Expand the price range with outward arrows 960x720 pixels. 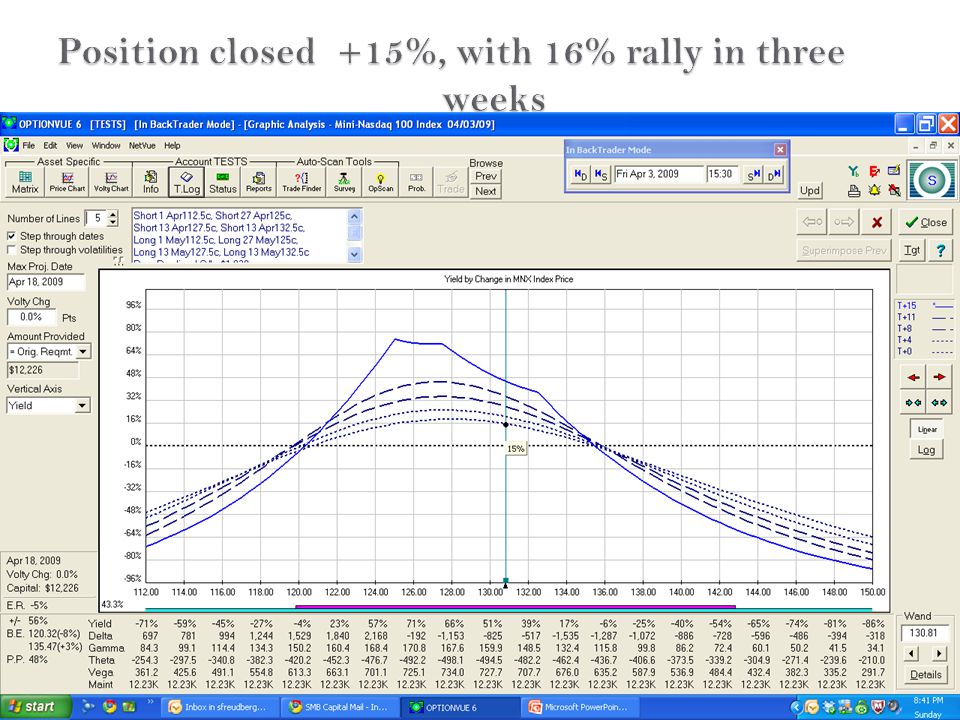click(x=939, y=402)
